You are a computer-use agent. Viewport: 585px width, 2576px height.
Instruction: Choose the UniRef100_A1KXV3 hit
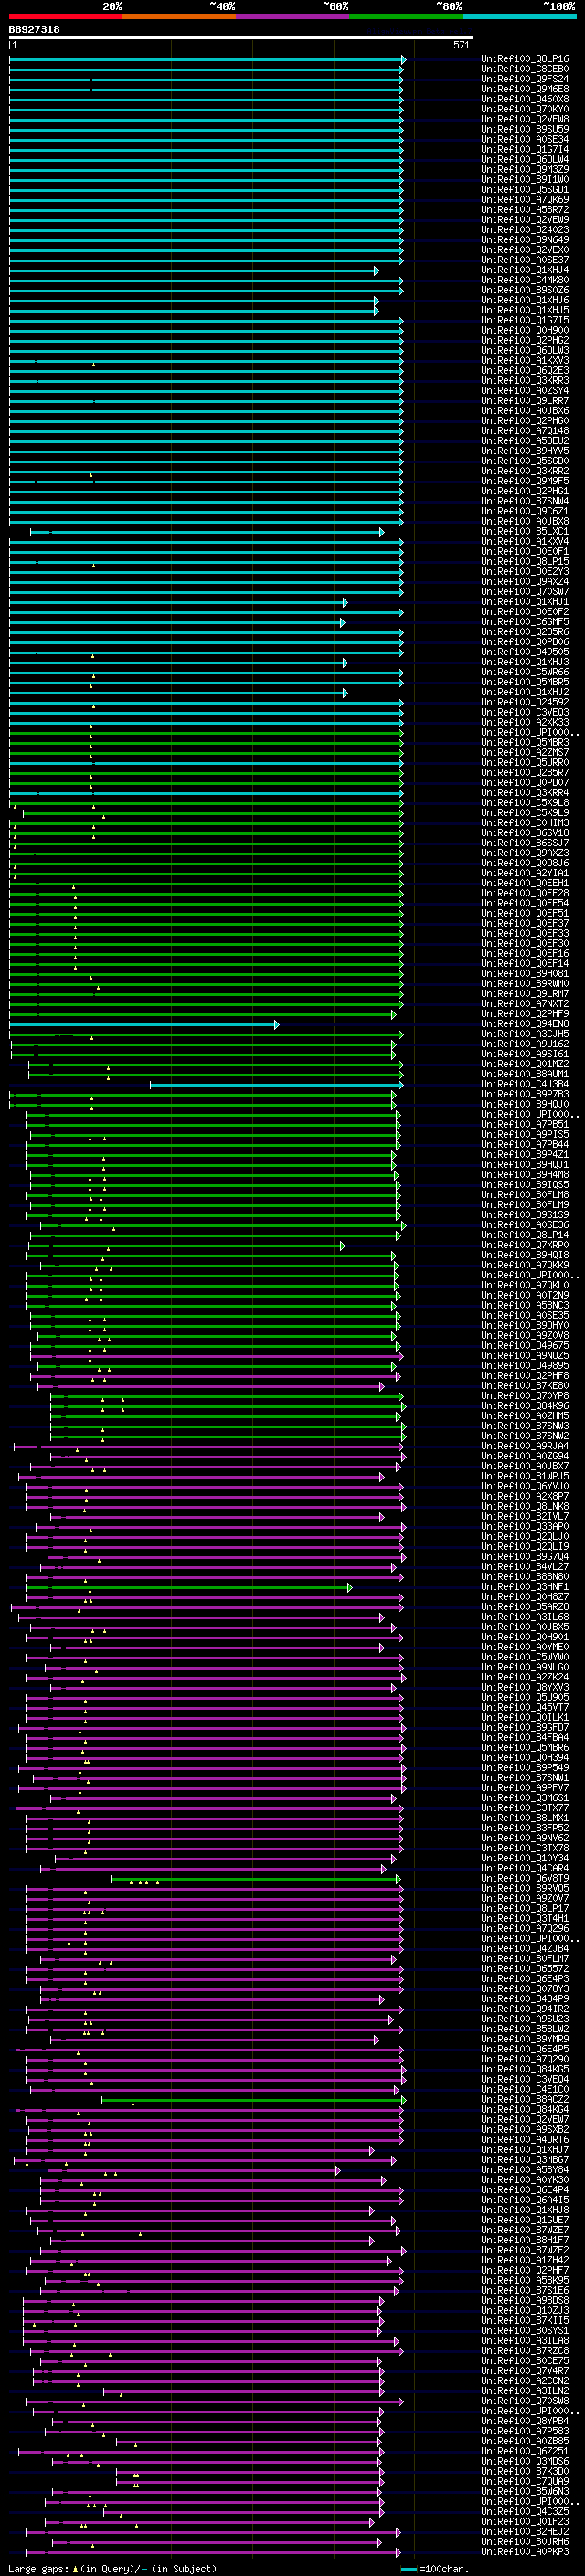(x=525, y=361)
